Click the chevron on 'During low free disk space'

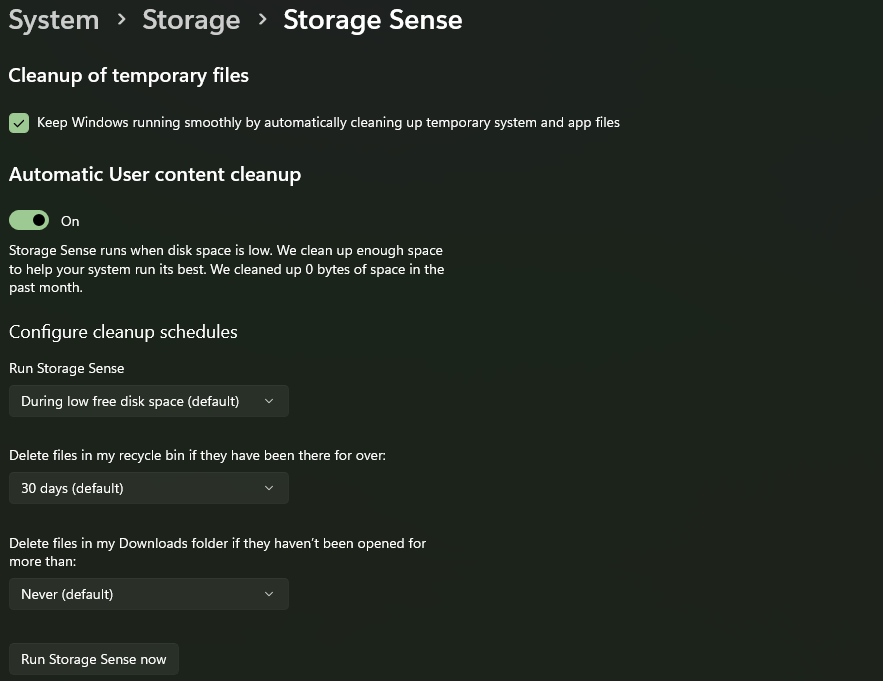pyautogui.click(x=269, y=401)
